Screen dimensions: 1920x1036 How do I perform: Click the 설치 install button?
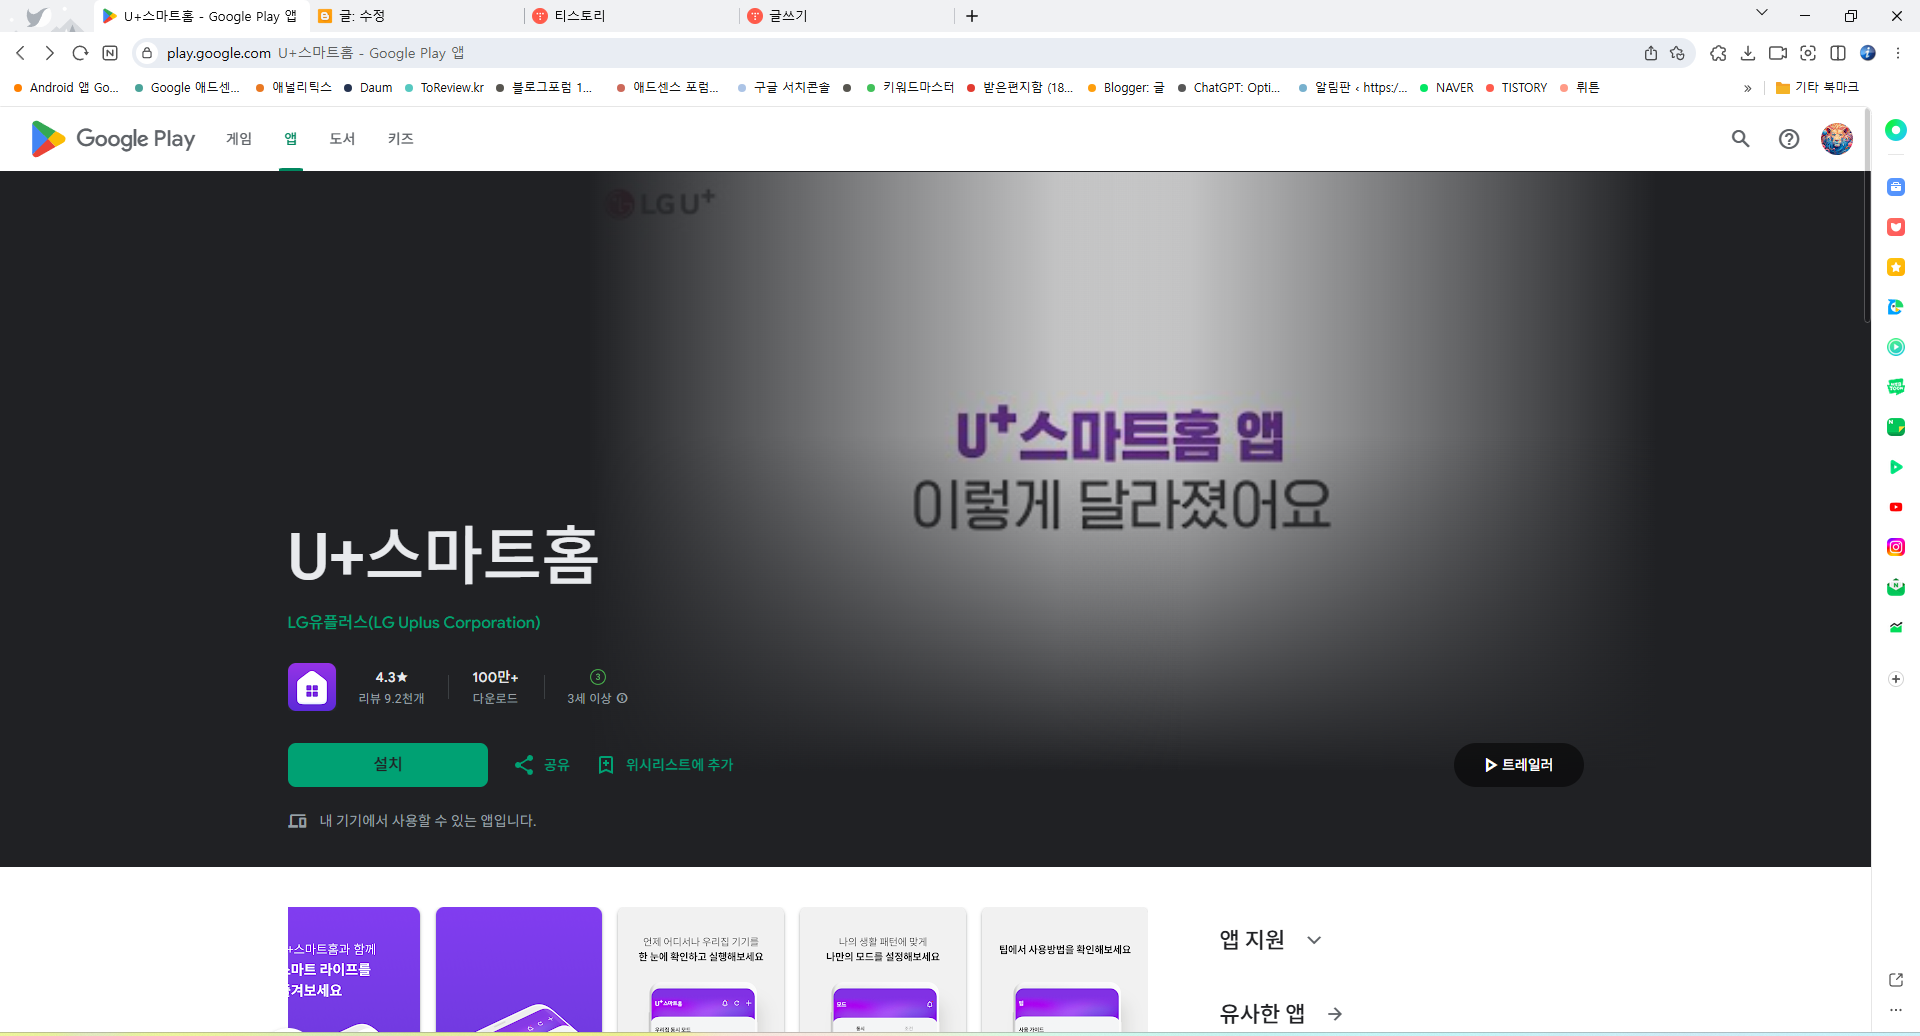pos(387,764)
